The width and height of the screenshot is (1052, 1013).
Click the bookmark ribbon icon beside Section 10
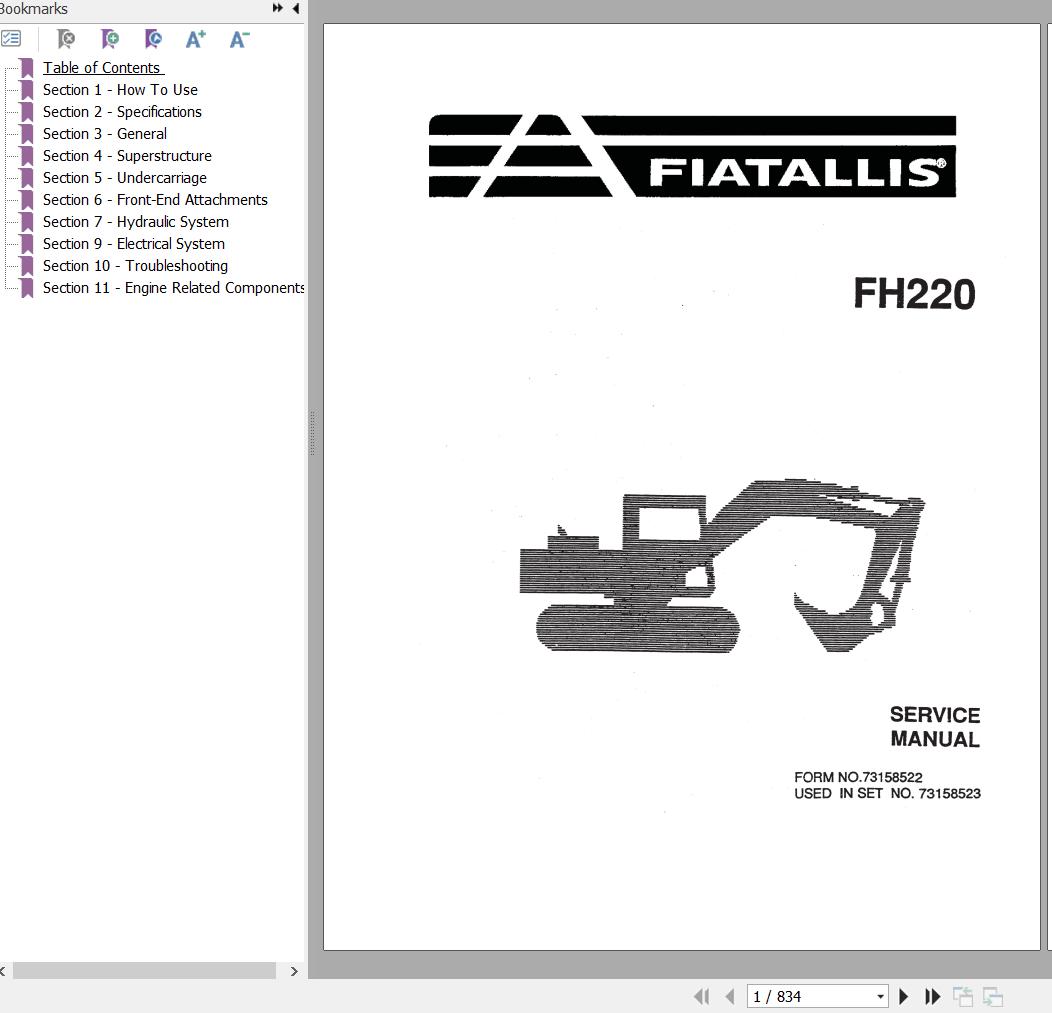[27, 266]
